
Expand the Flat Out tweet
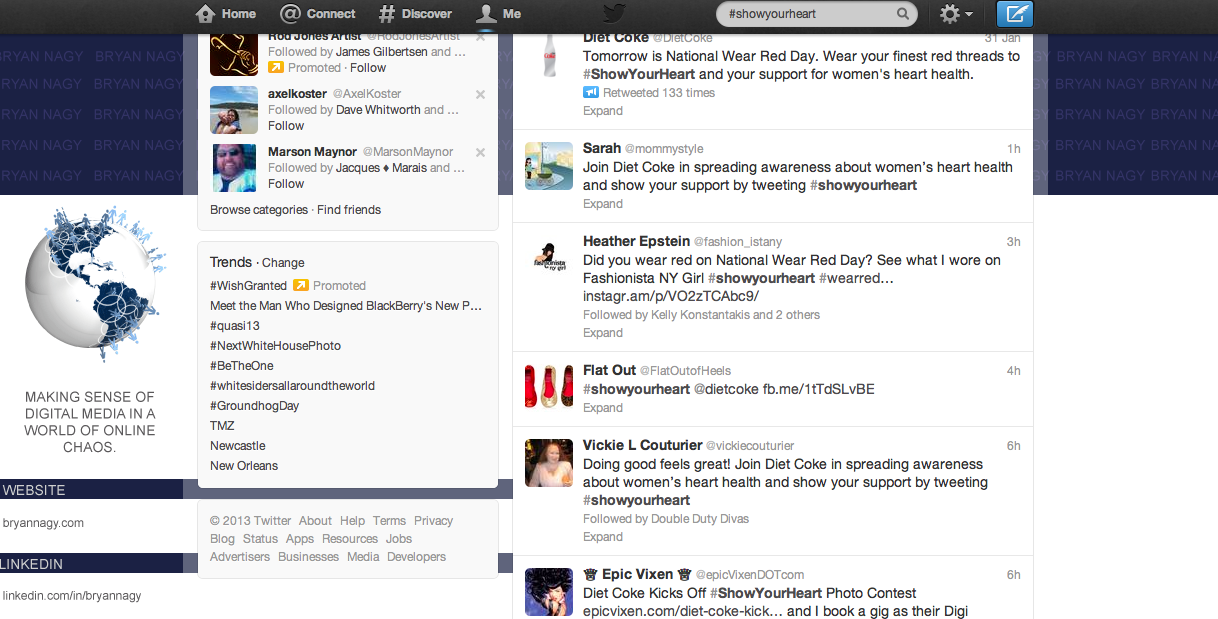click(603, 408)
